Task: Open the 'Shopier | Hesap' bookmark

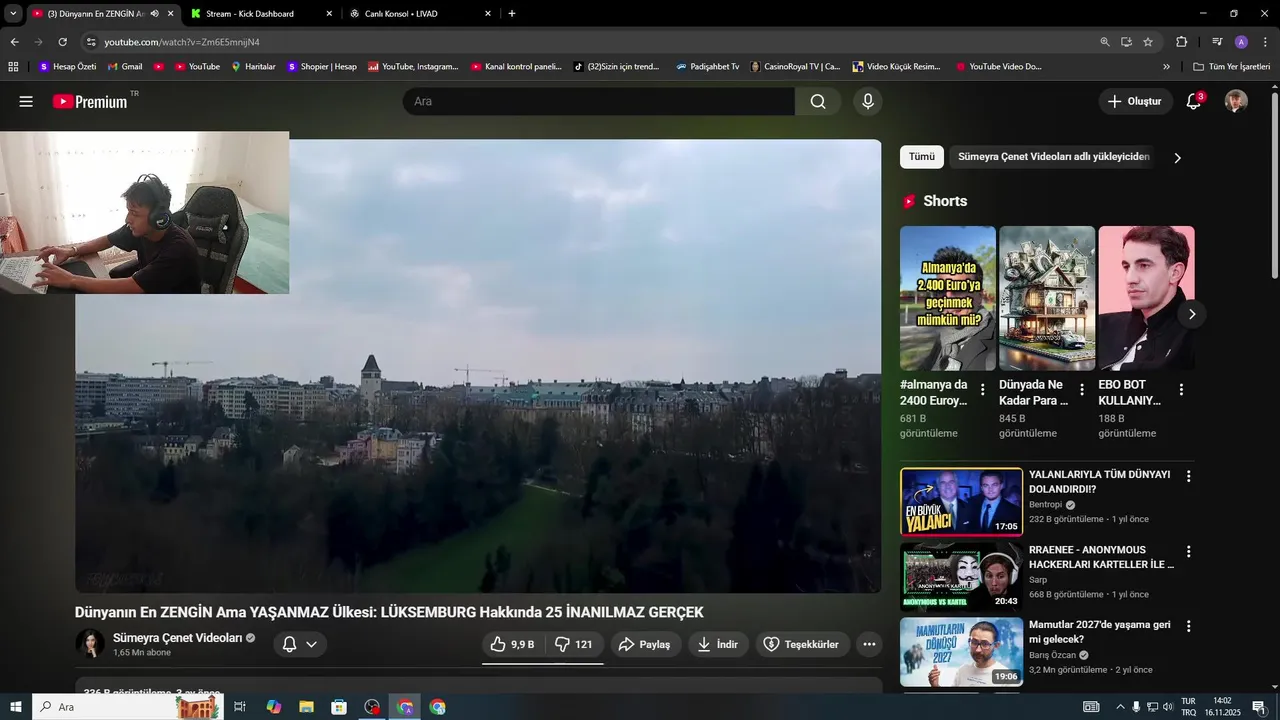Action: pyautogui.click(x=322, y=67)
